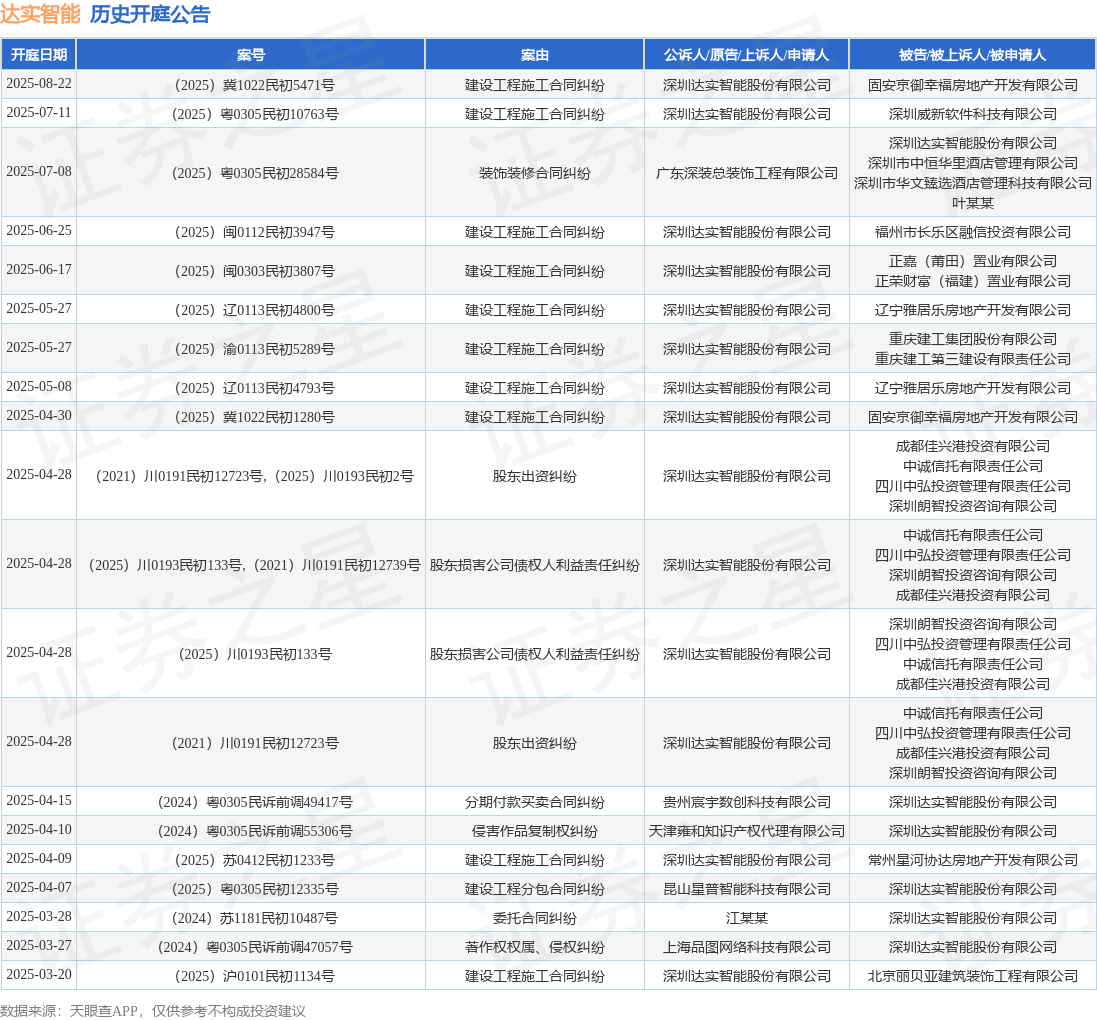Click the 案号 column header

(250, 55)
